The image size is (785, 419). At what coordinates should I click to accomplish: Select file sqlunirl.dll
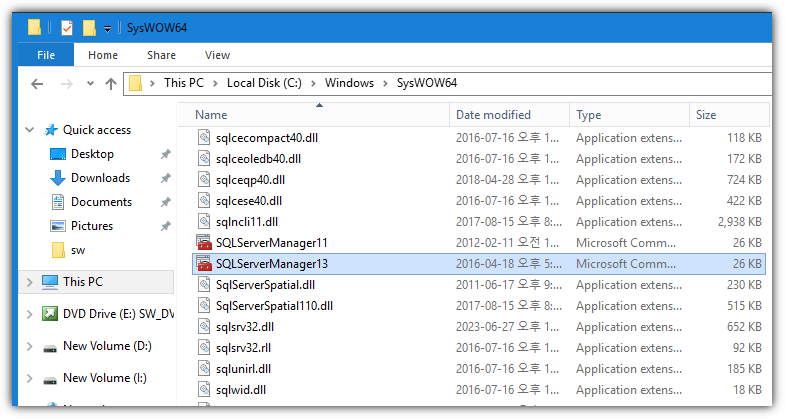point(243,369)
